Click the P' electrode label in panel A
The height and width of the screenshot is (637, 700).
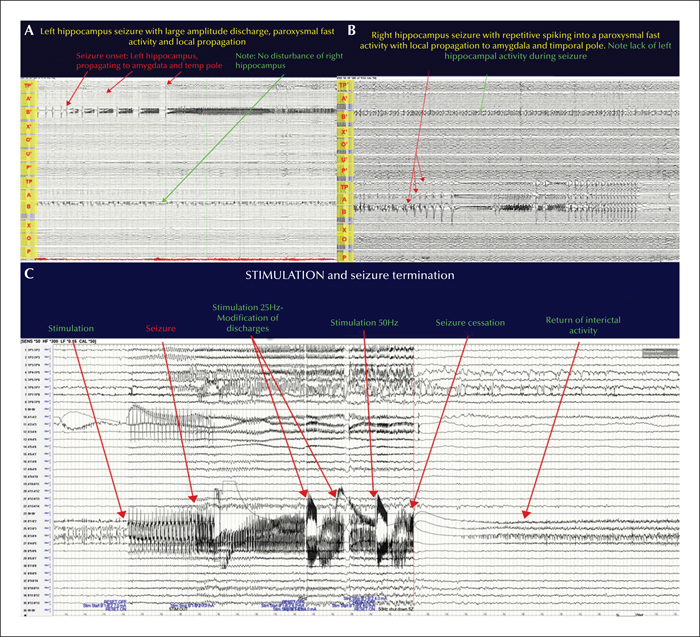click(x=29, y=167)
